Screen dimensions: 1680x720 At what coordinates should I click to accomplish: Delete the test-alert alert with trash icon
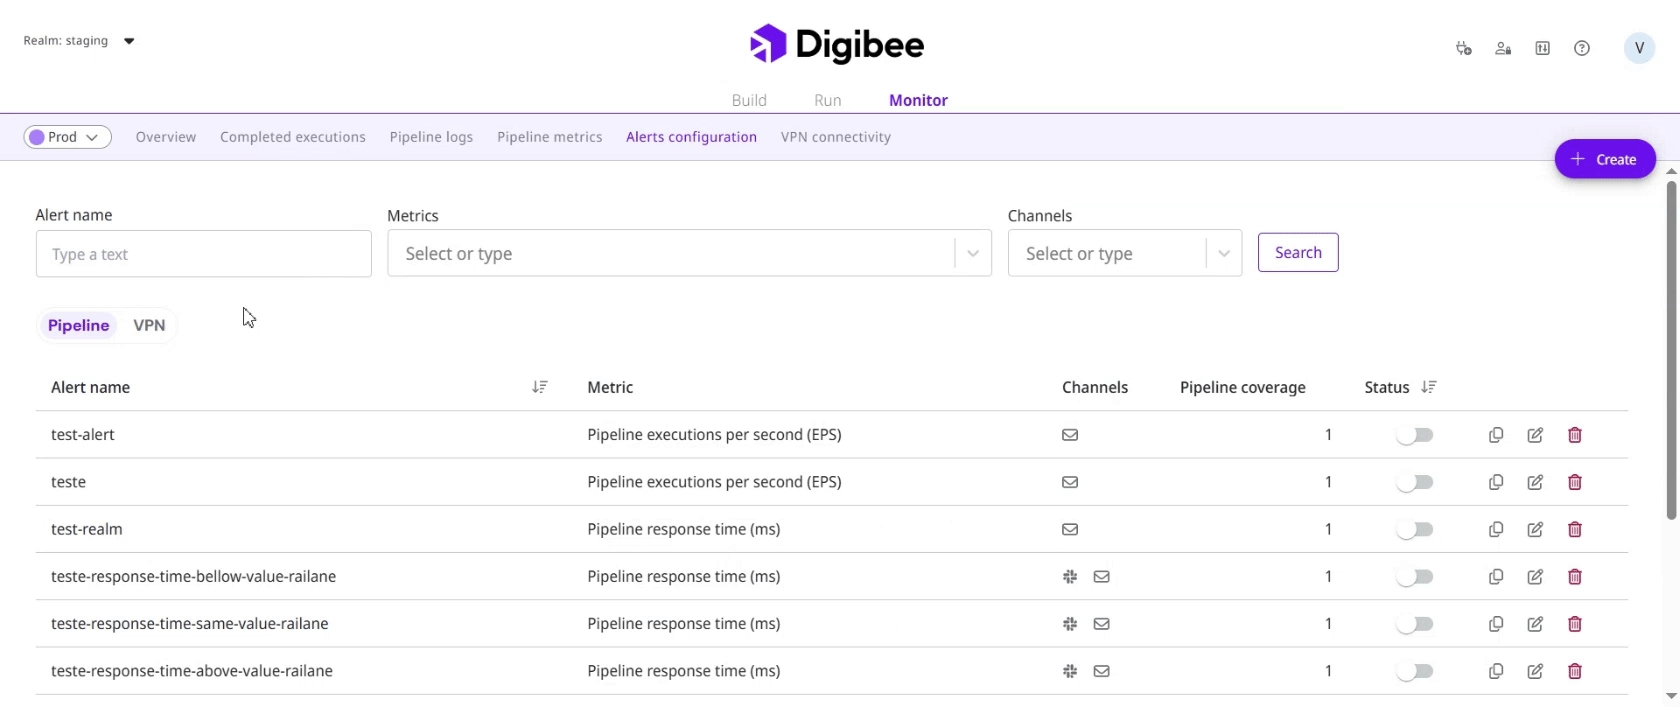coord(1575,435)
